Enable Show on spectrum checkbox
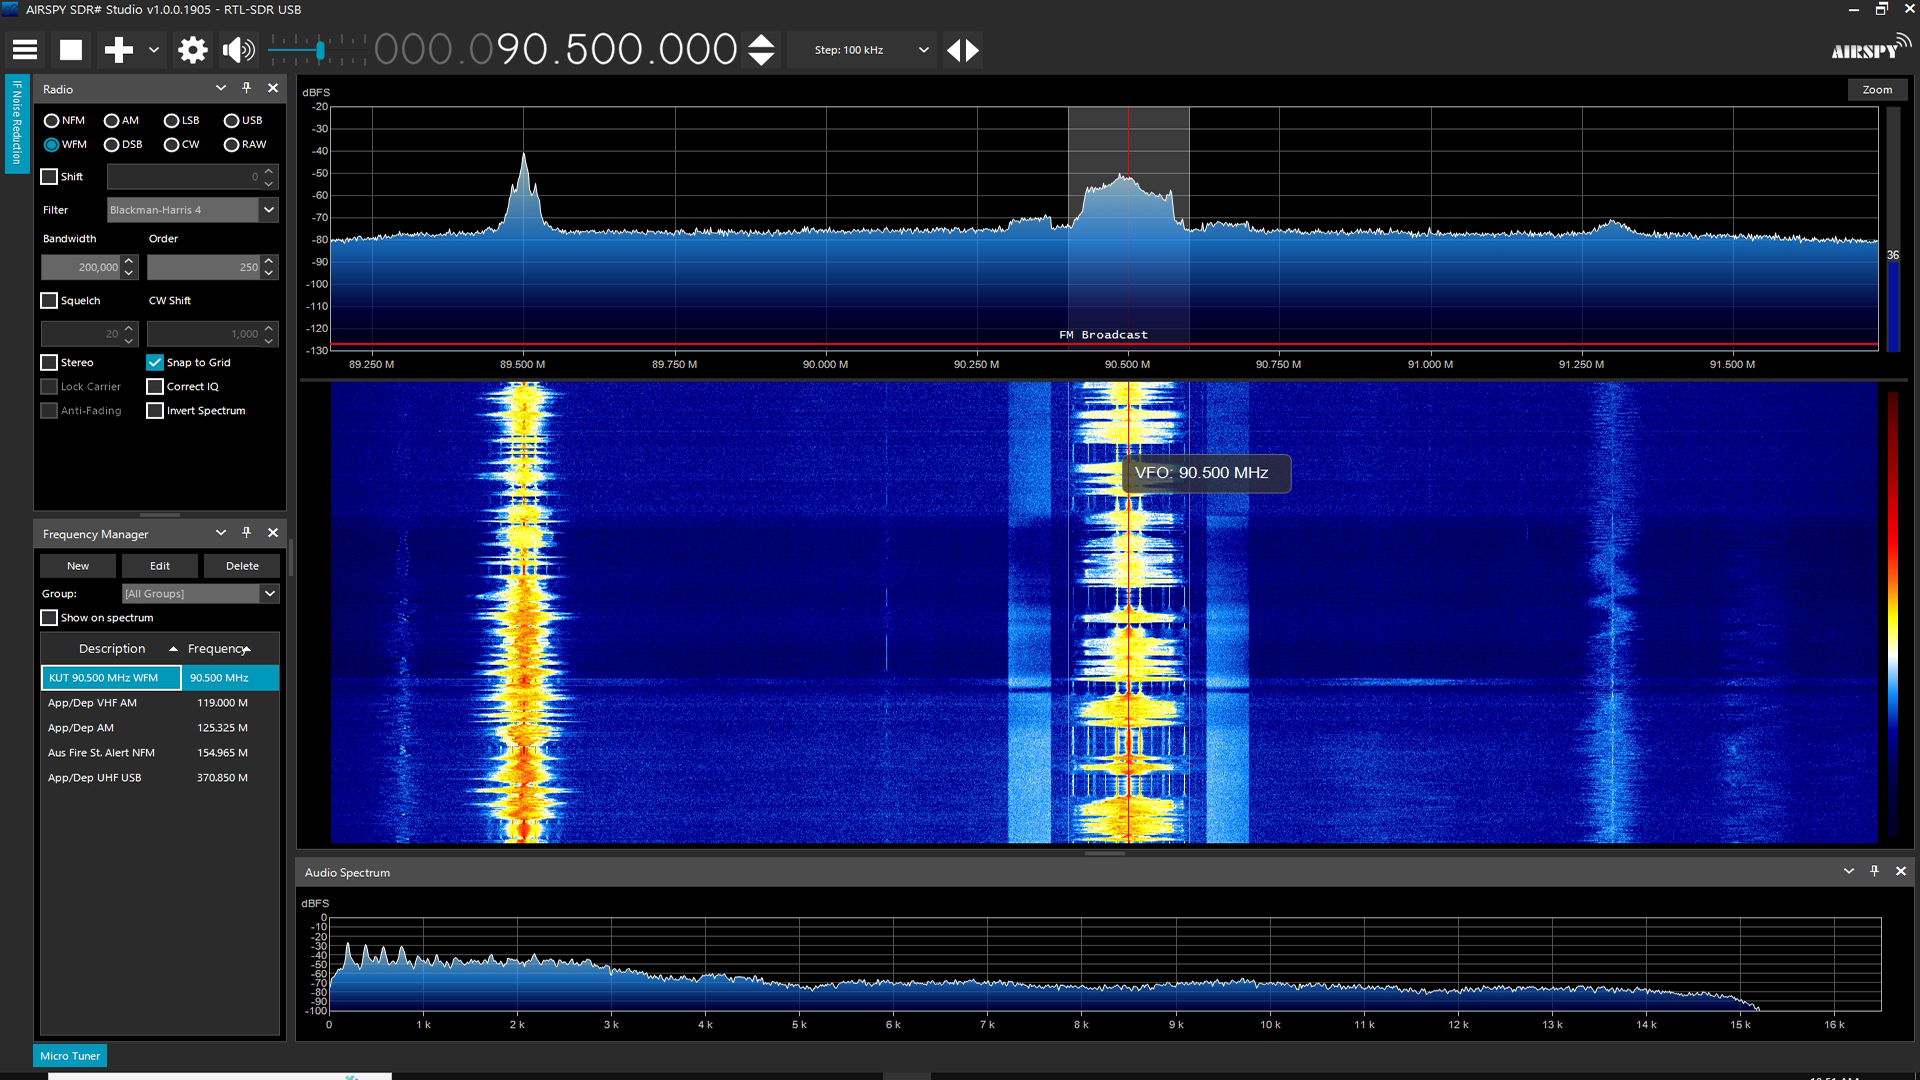This screenshot has width=1920, height=1080. (x=49, y=618)
